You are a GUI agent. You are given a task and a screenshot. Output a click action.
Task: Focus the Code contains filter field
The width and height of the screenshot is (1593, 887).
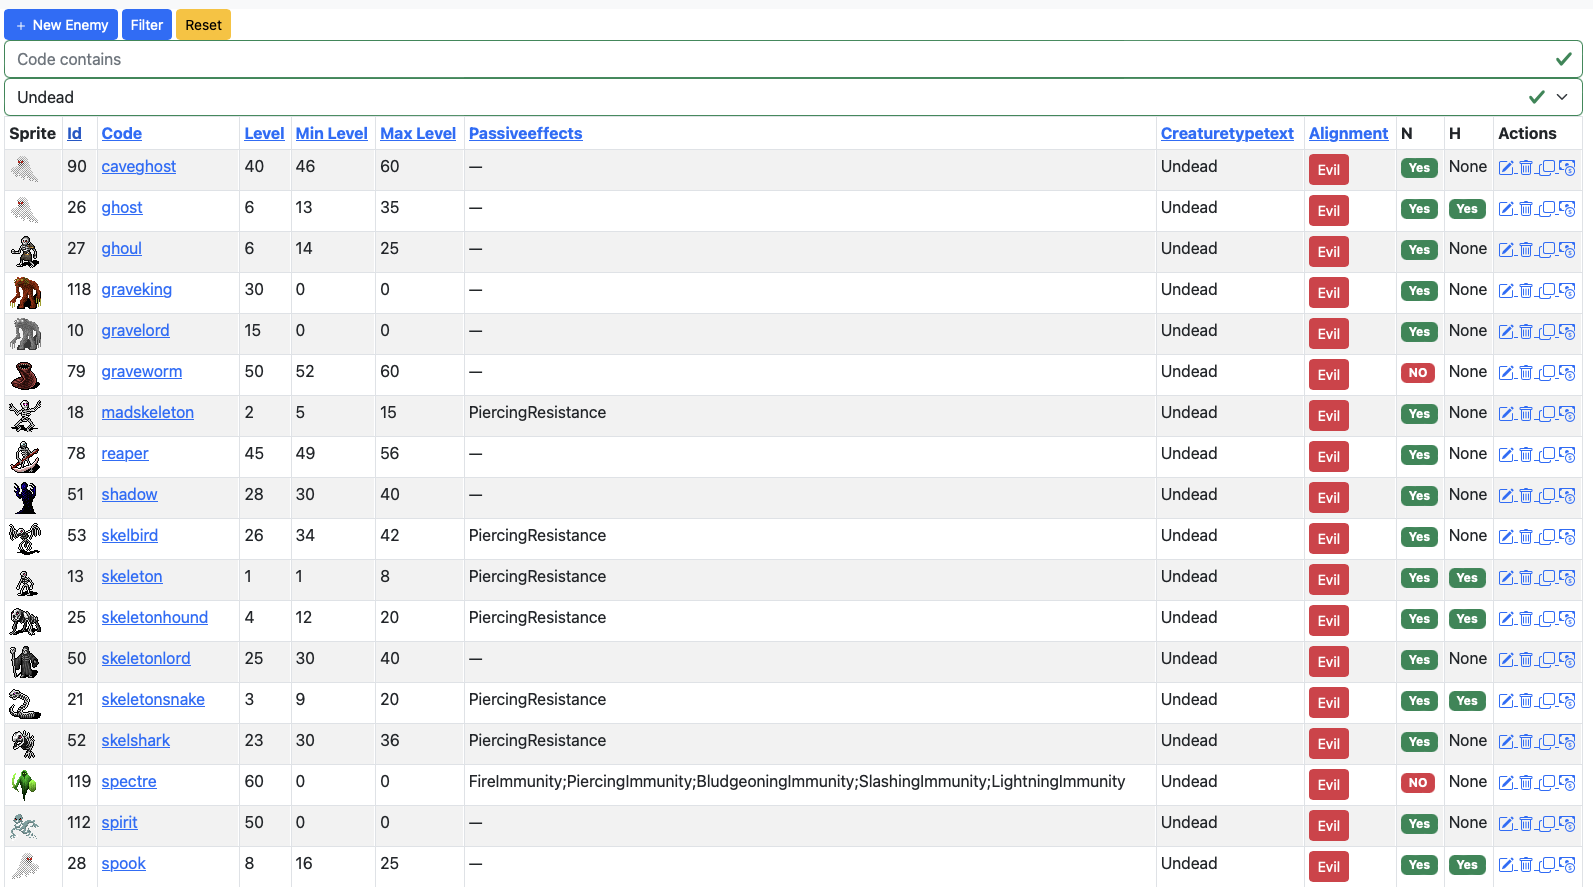[x=793, y=59]
